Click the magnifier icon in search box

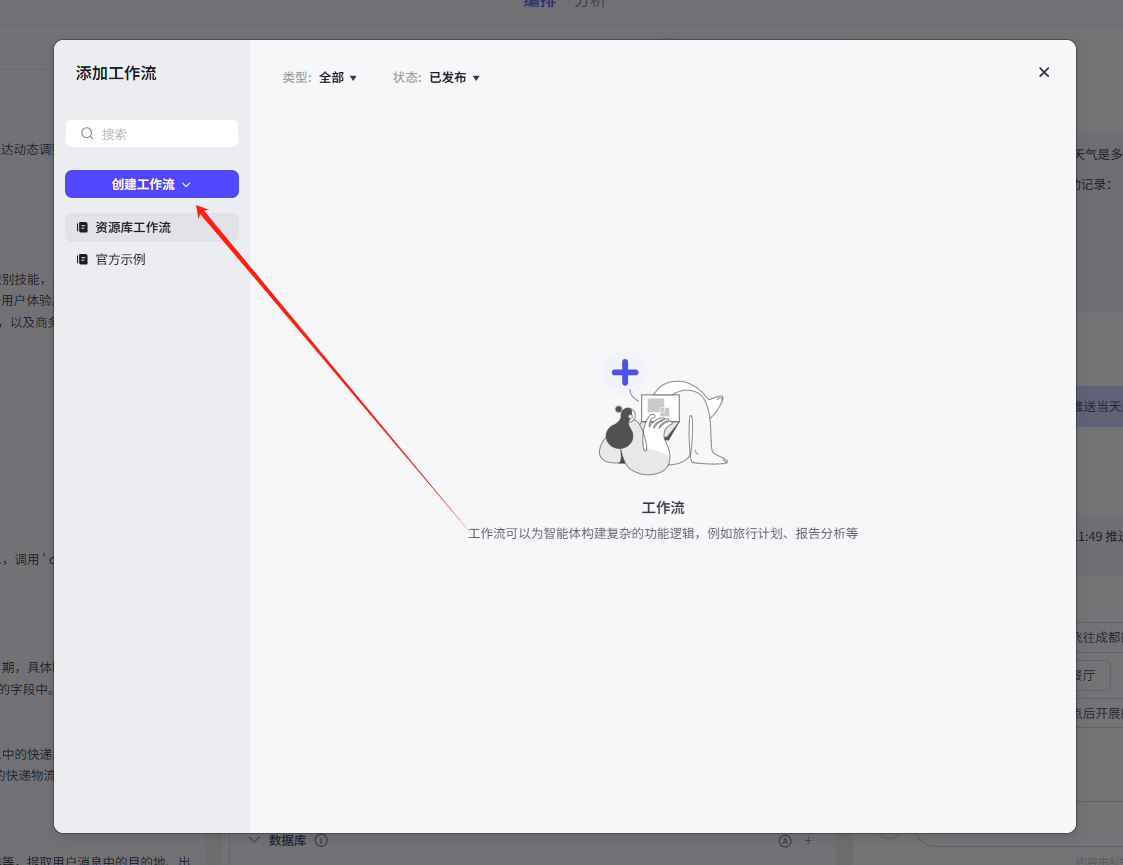tap(87, 134)
